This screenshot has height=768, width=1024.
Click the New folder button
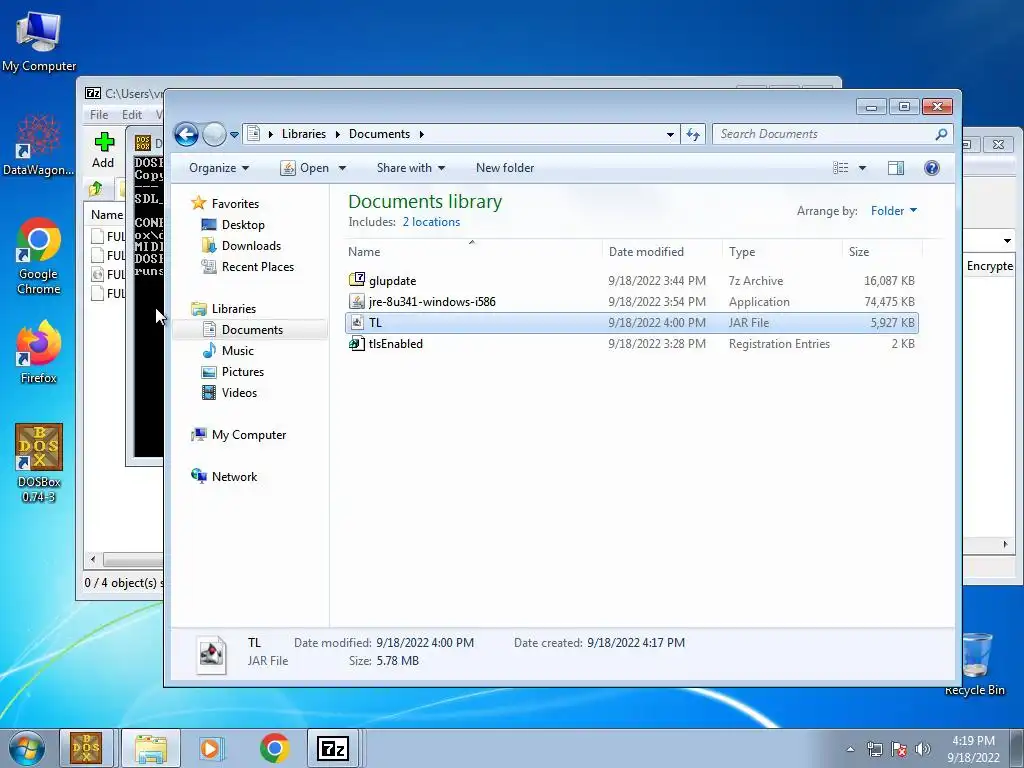(x=505, y=168)
